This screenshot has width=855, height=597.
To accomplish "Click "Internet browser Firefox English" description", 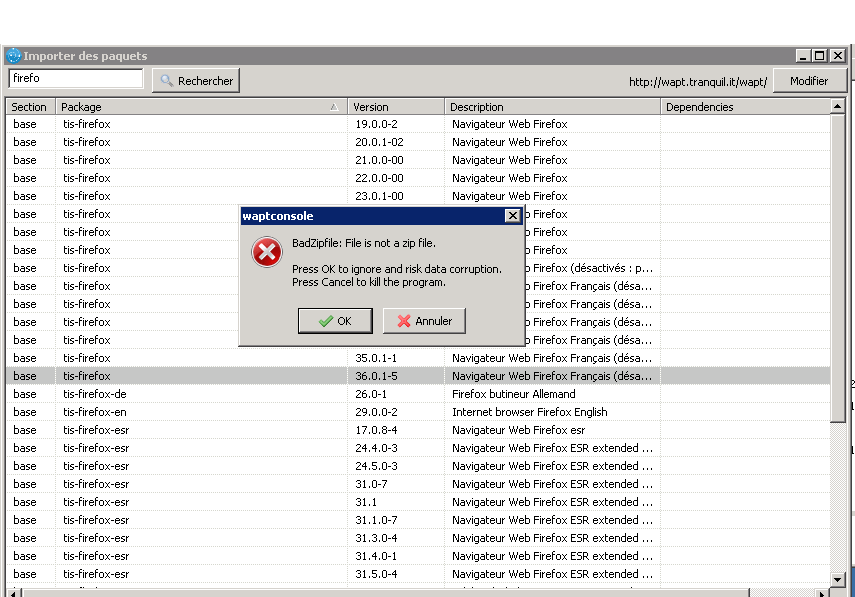I will [529, 412].
